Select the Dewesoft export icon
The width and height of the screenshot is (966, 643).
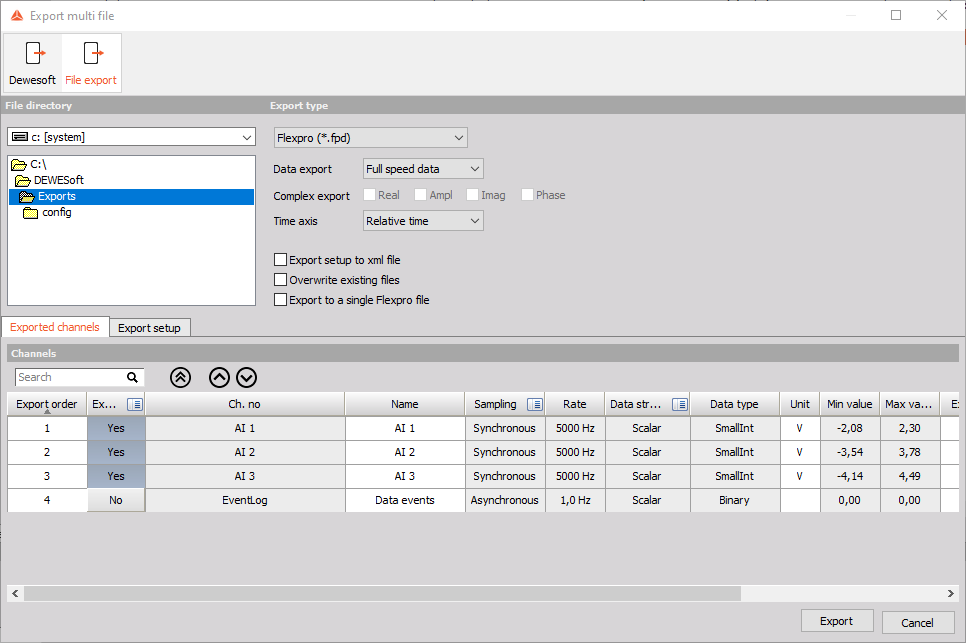coord(32,63)
